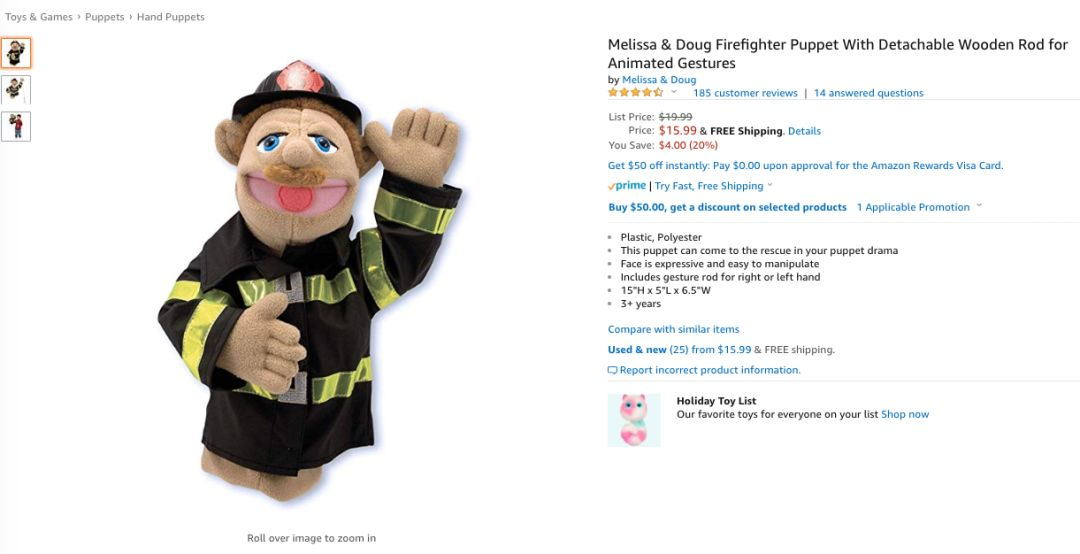Click the report speech bubble icon
This screenshot has width=1080, height=554.
612,370
